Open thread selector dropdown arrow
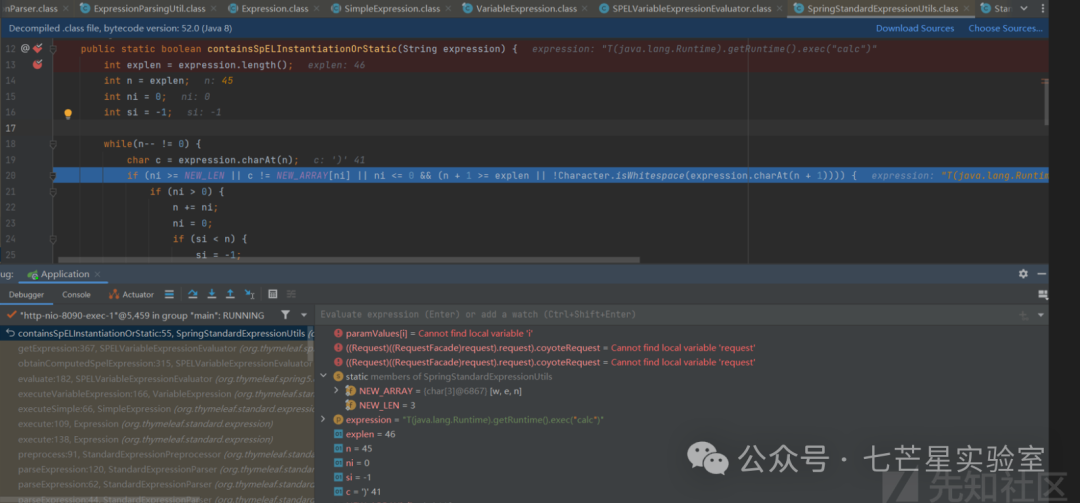The image size is (1080, 503). point(304,315)
